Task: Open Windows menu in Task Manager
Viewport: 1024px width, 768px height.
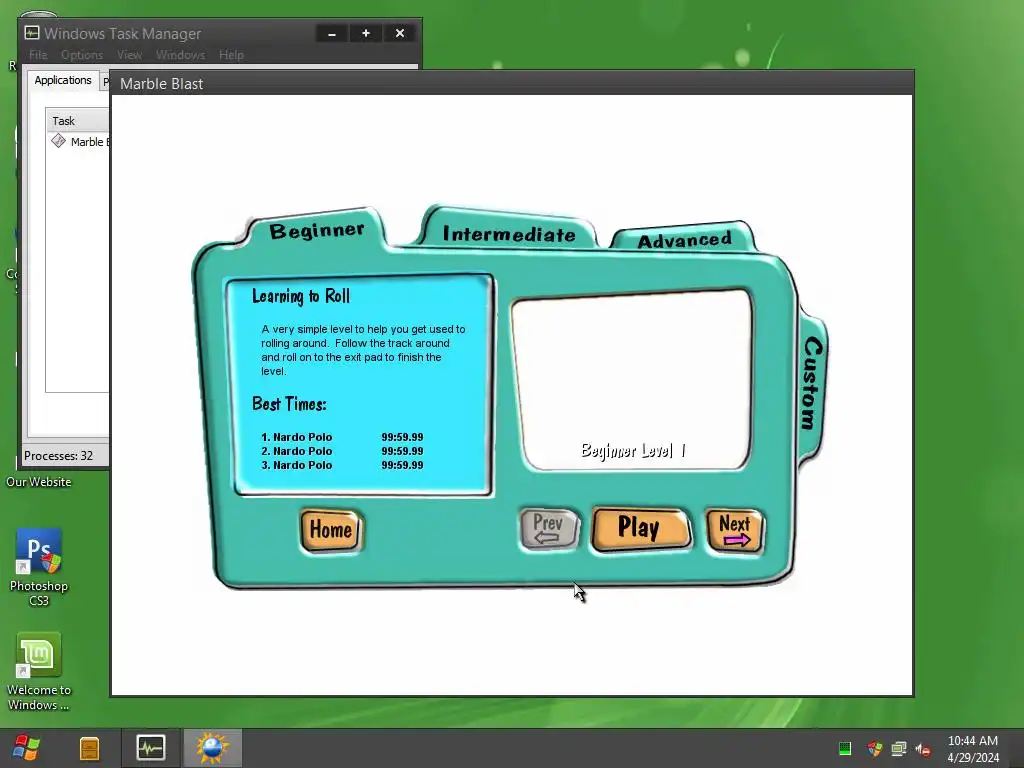Action: [180, 55]
